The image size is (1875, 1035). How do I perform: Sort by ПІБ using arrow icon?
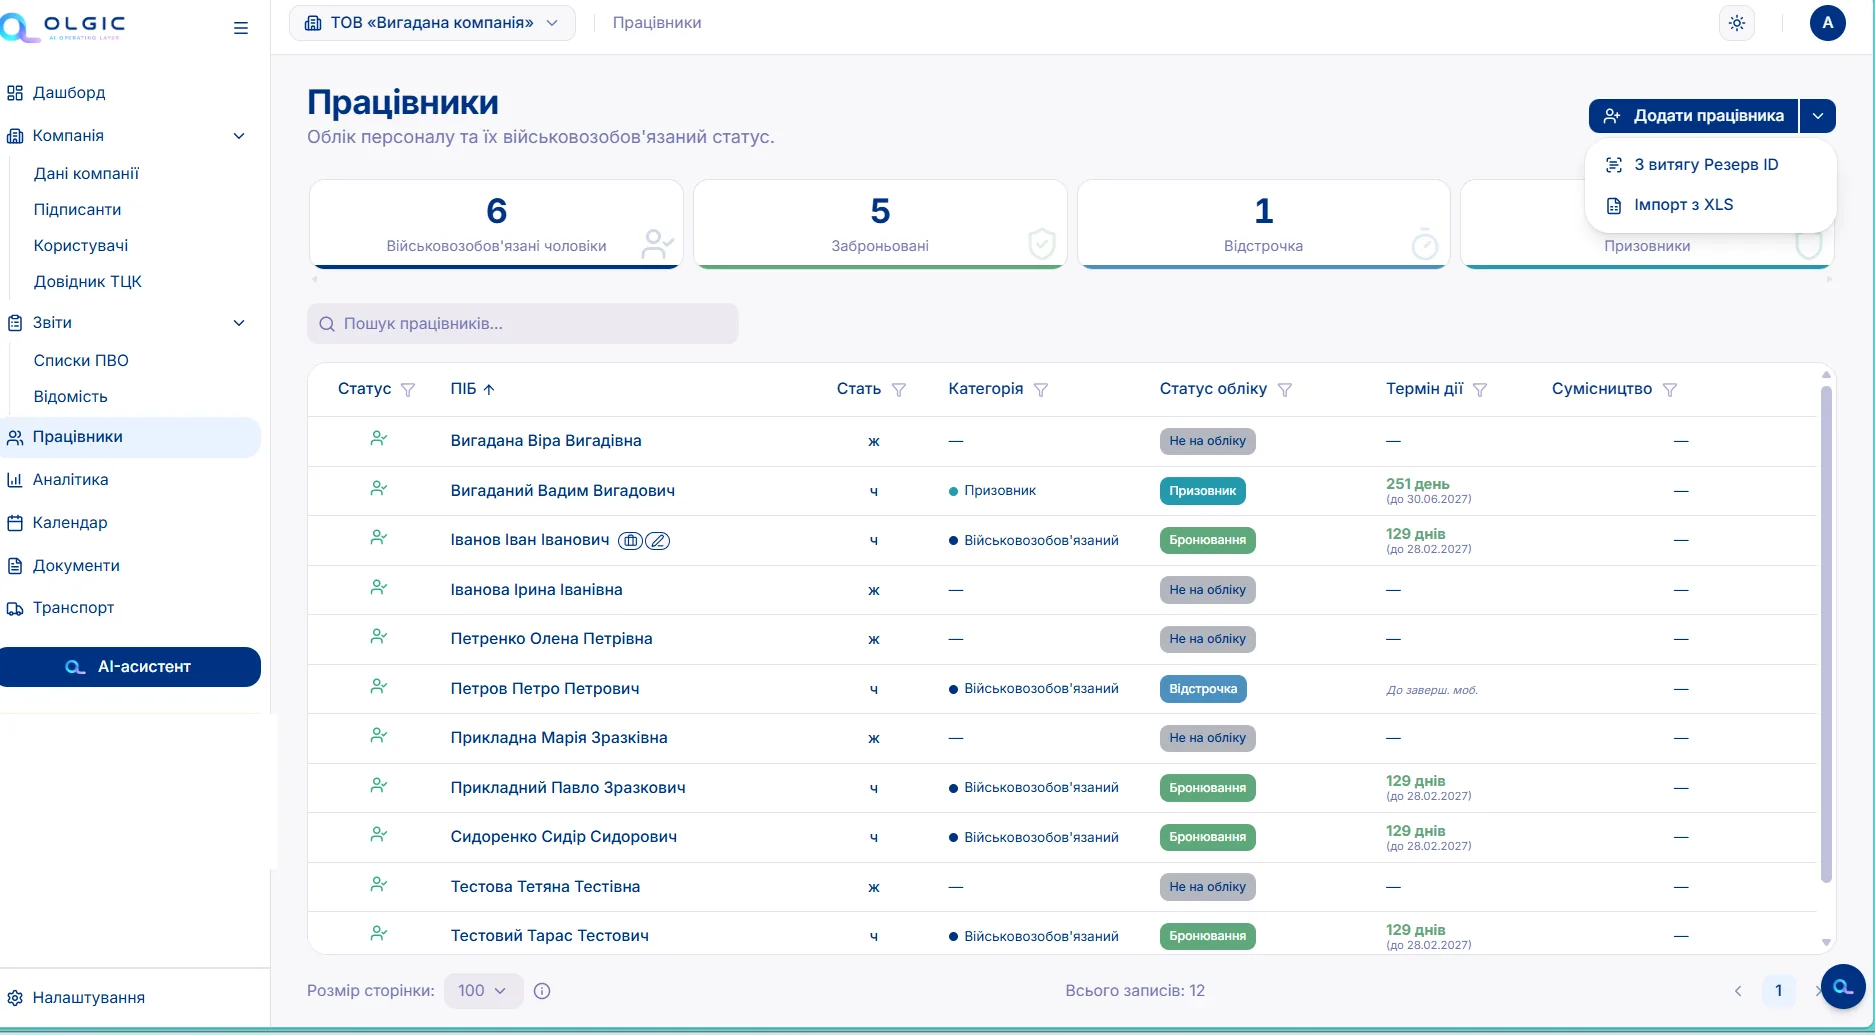(489, 390)
